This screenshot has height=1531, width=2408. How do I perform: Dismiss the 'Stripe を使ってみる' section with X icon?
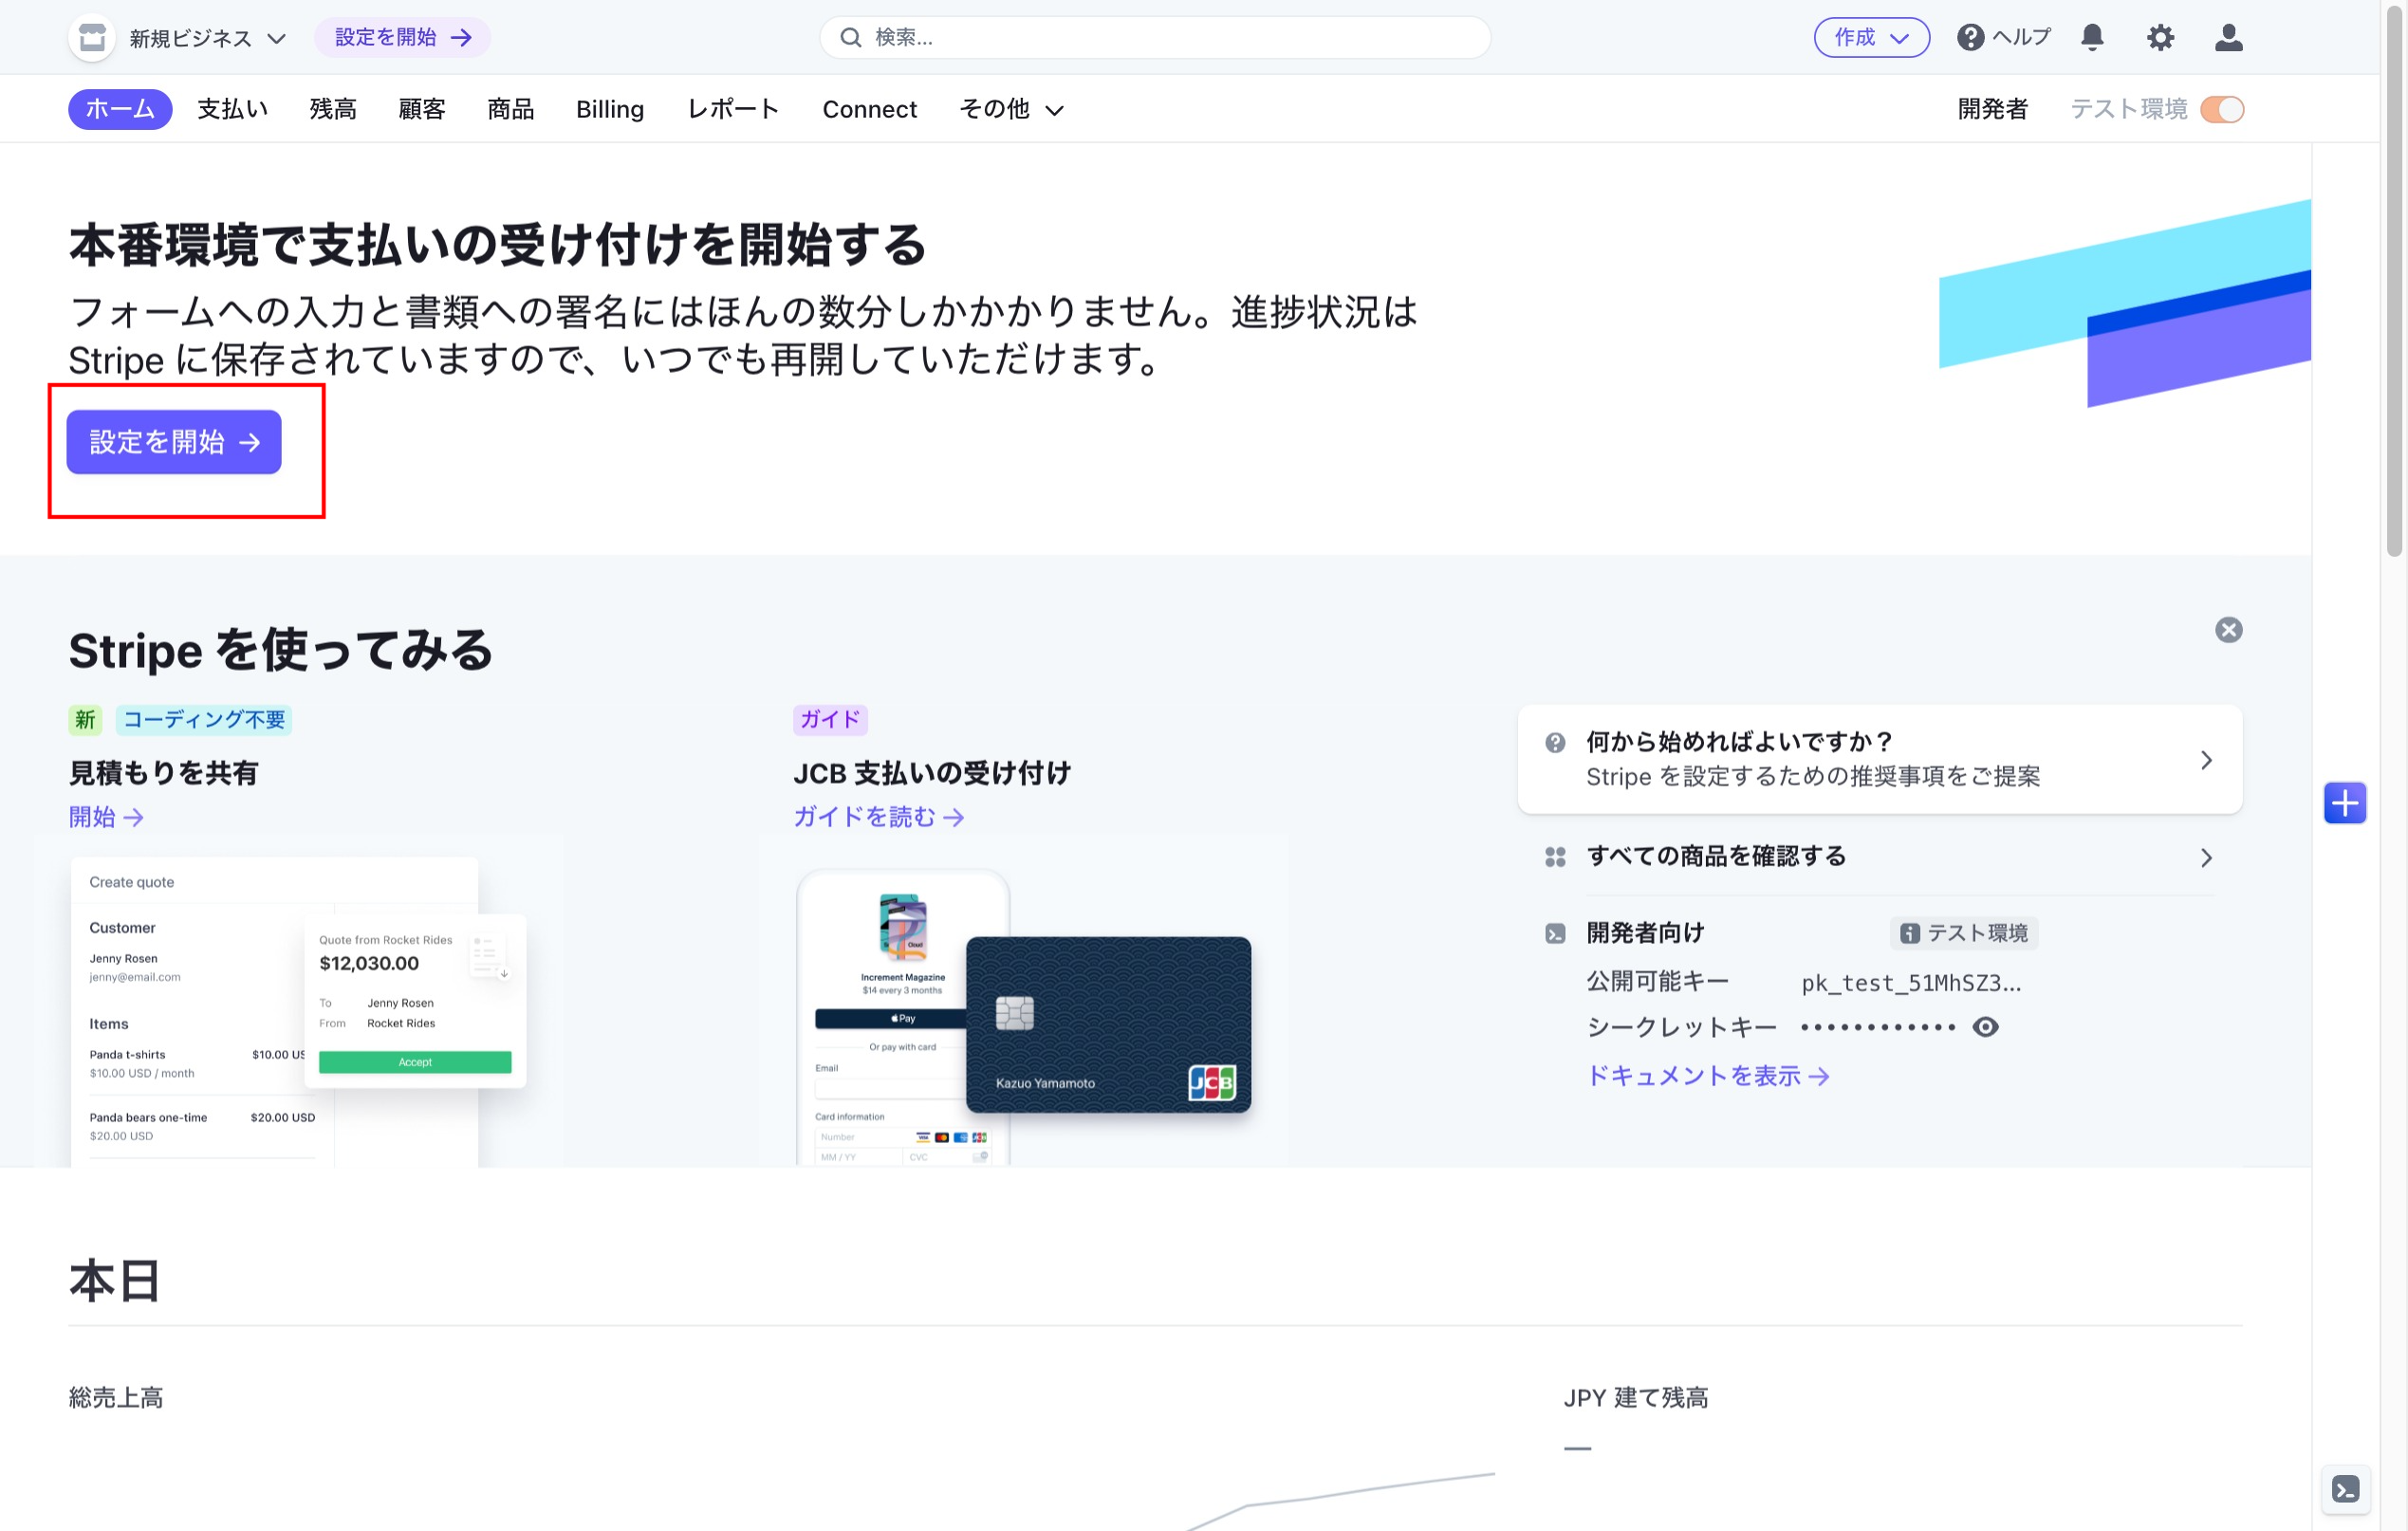(x=2228, y=629)
